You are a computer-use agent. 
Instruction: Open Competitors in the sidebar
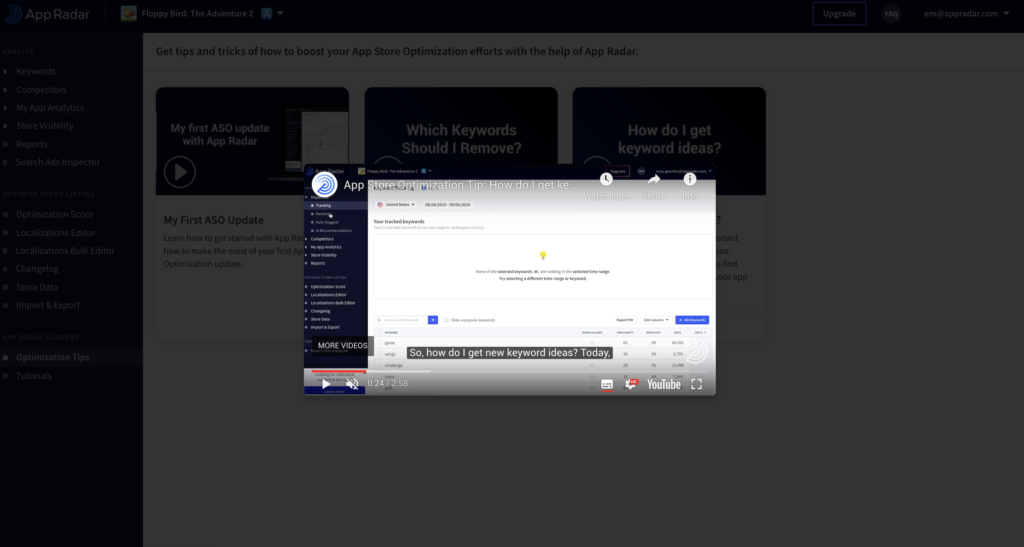point(41,89)
